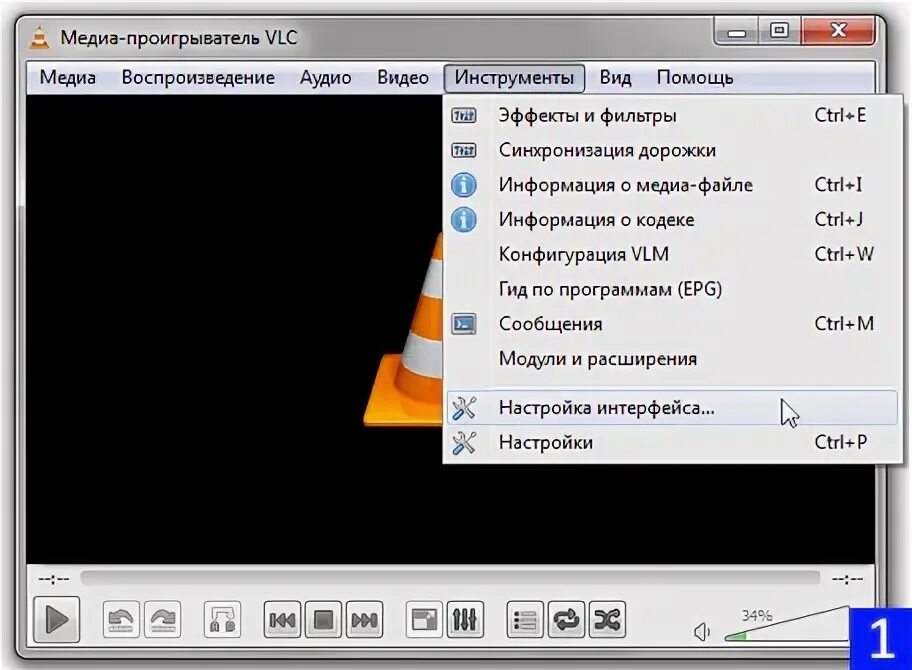This screenshot has height=670, width=912.
Task: Select Модули и расширения
Action: [672, 358]
